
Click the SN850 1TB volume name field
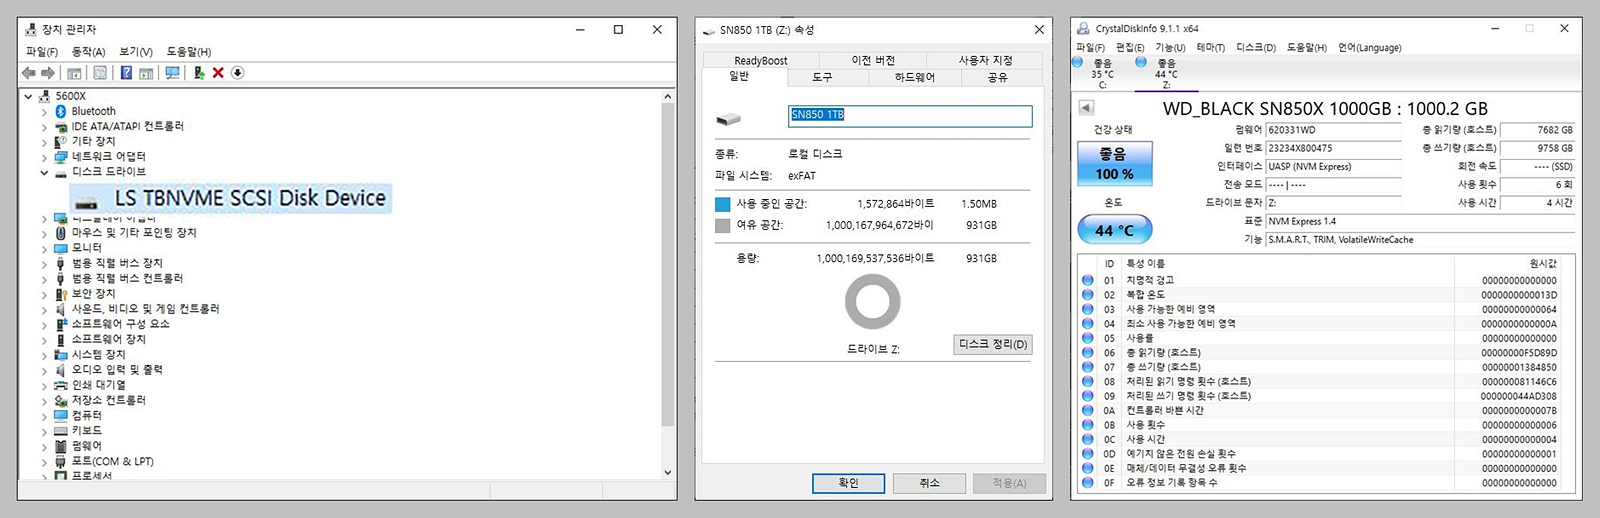tap(910, 116)
